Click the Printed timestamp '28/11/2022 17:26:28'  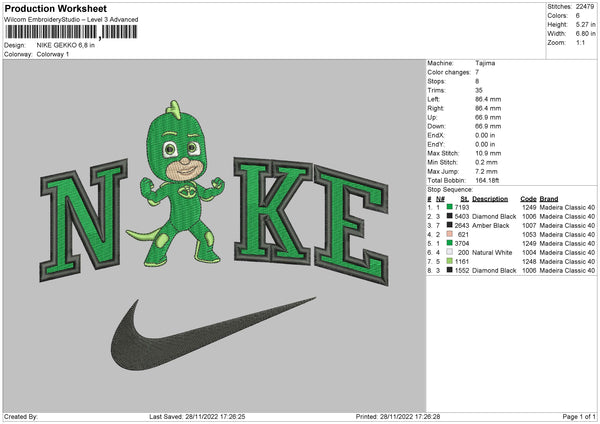point(410,416)
